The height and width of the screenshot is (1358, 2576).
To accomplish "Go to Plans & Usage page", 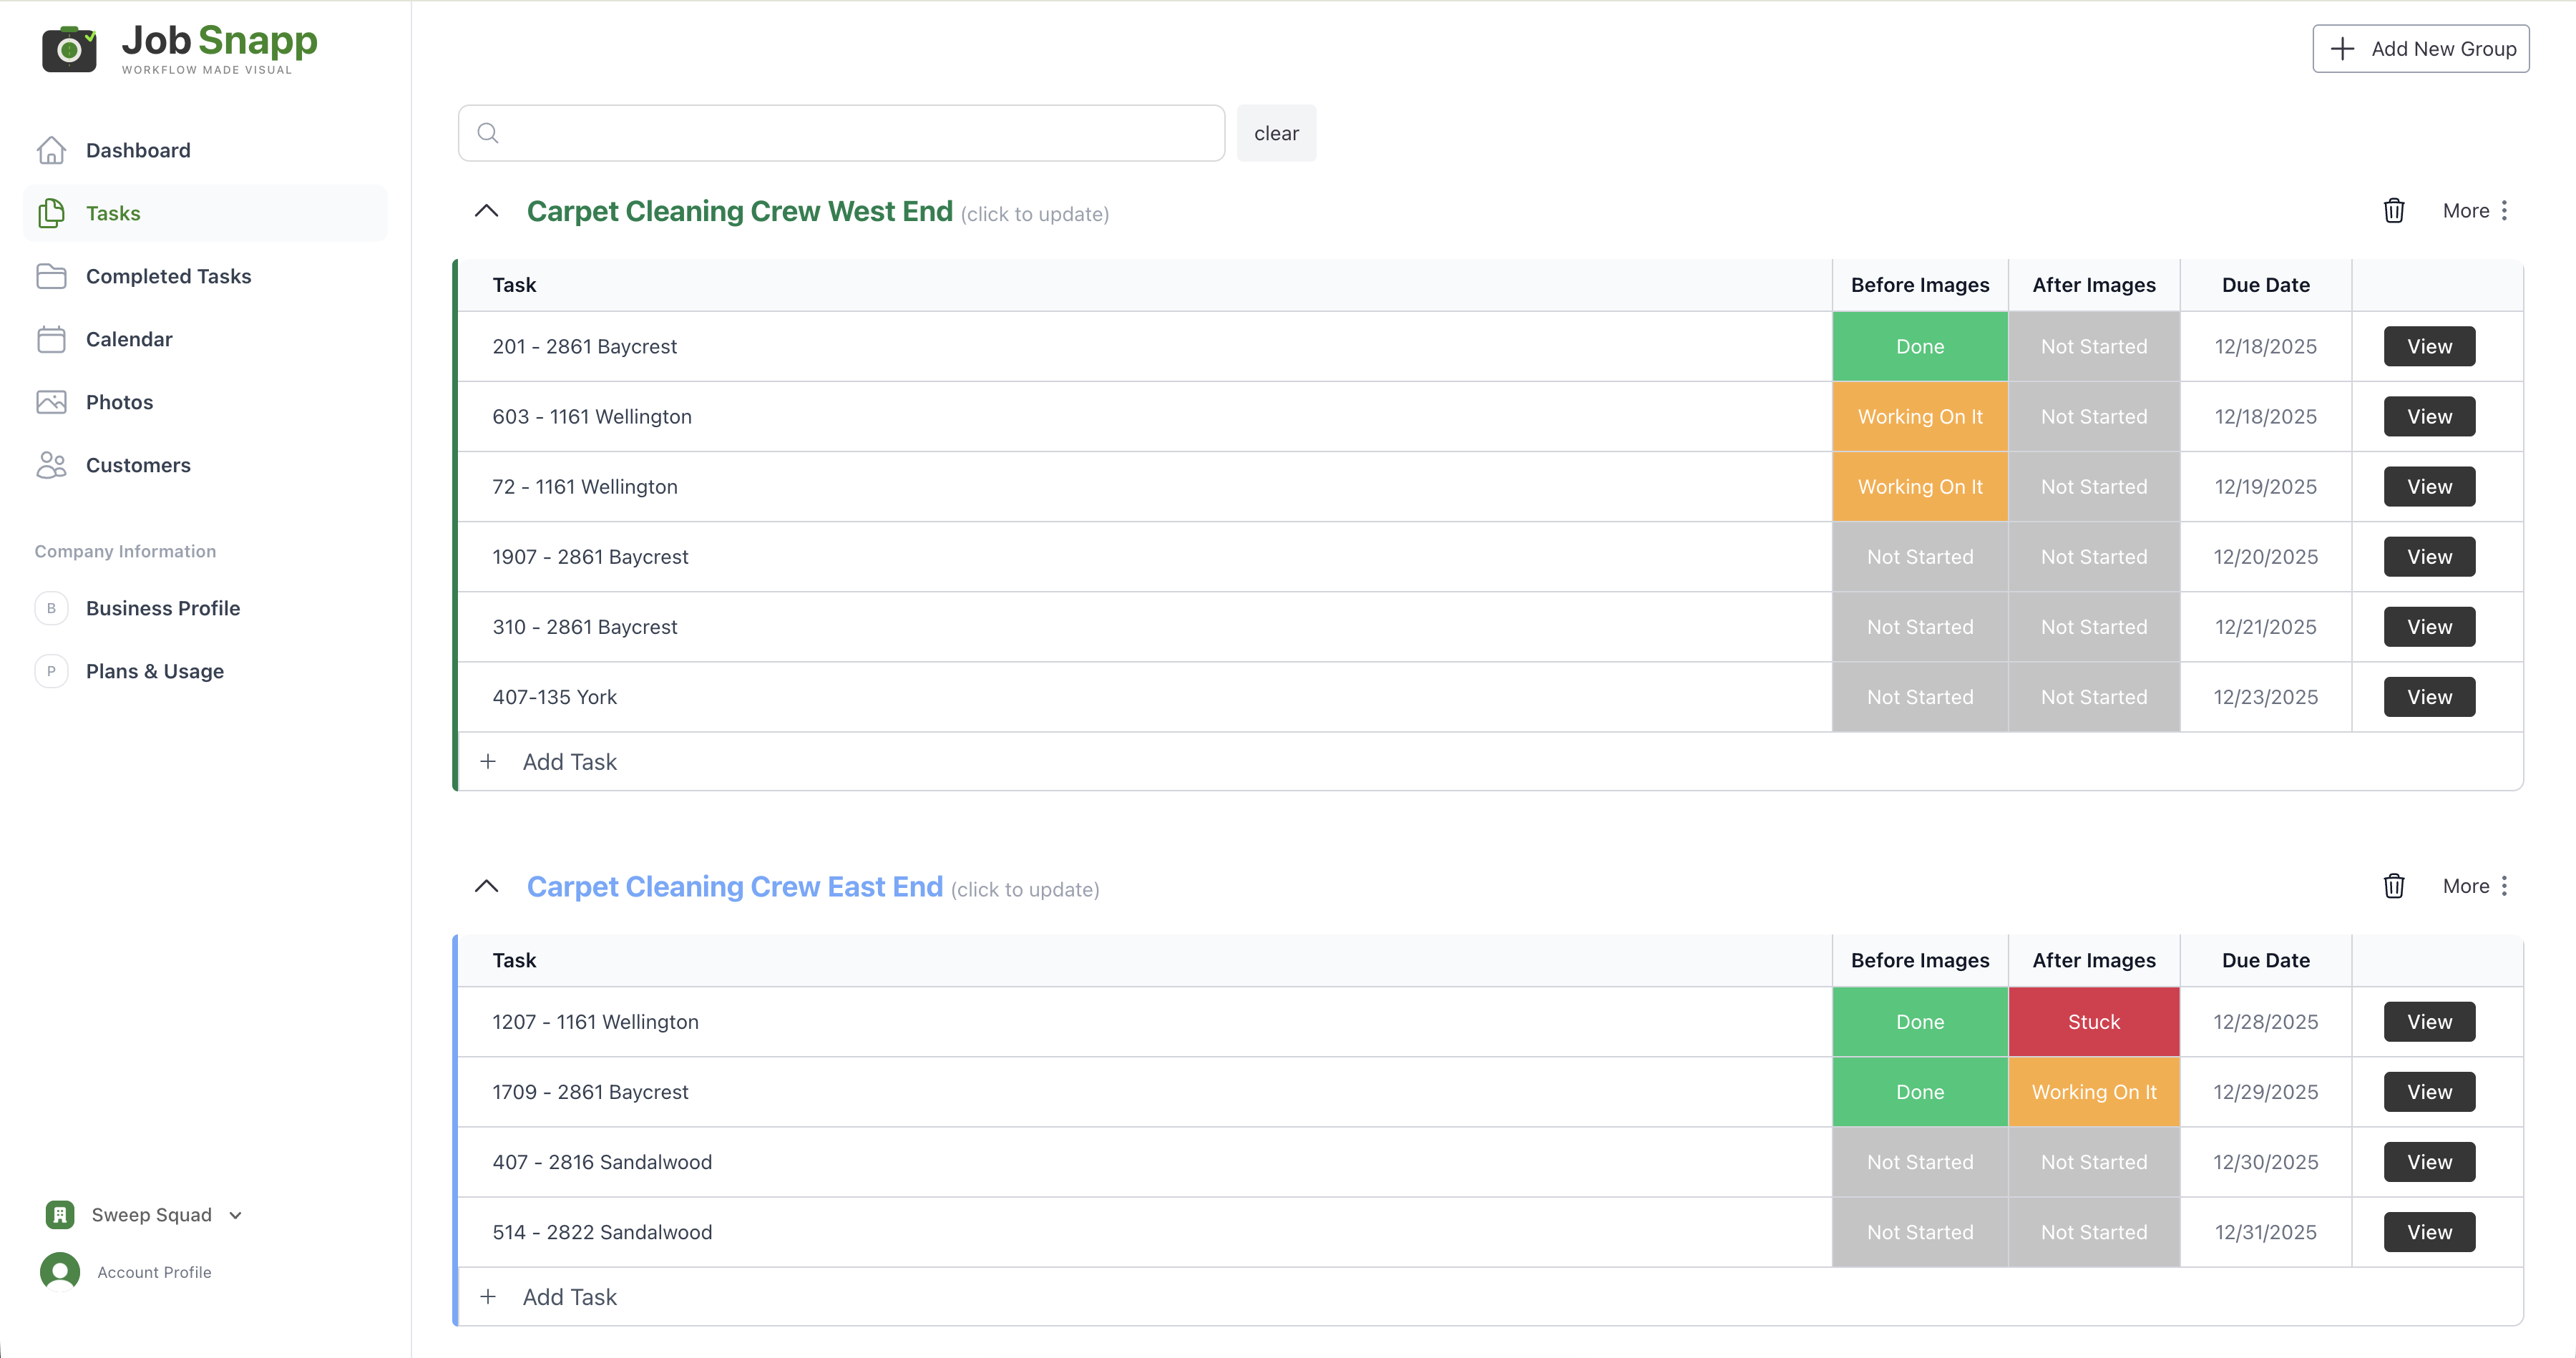I will [154, 671].
